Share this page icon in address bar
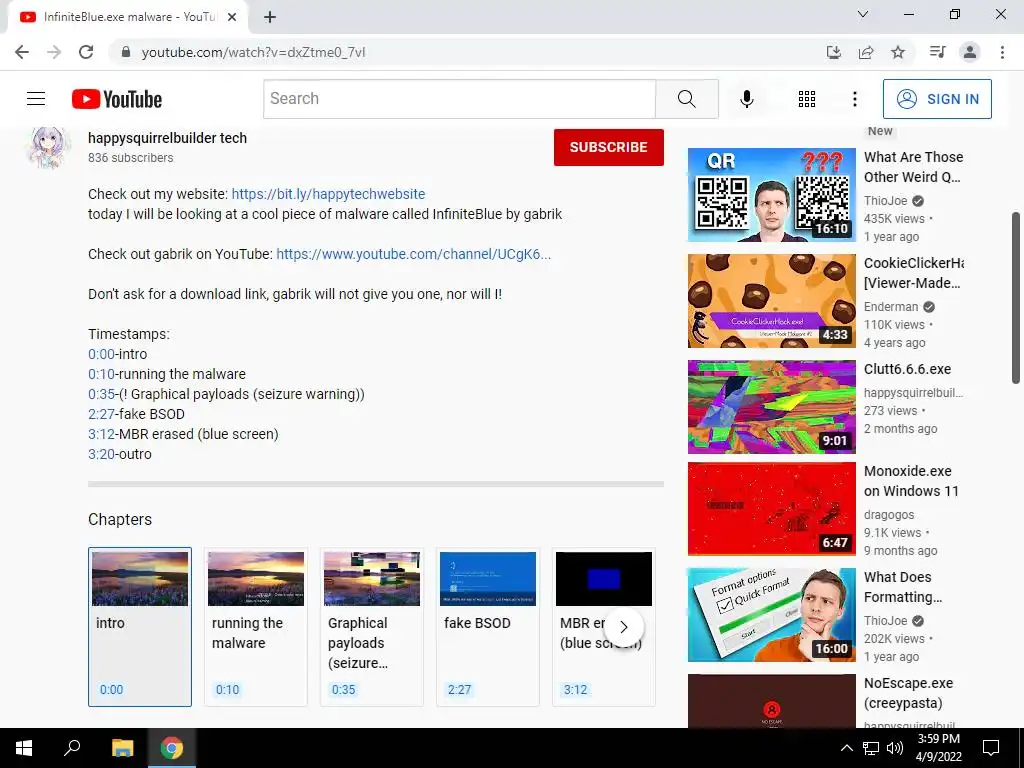The width and height of the screenshot is (1024, 768). (x=866, y=52)
